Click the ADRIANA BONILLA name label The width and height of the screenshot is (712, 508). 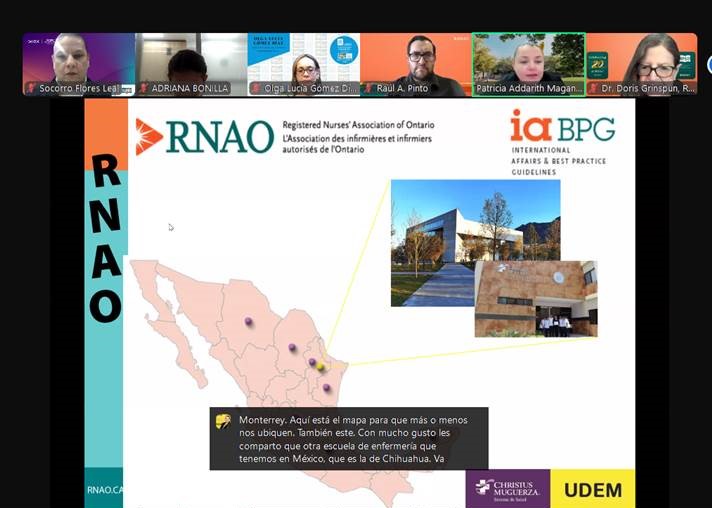click(x=189, y=88)
